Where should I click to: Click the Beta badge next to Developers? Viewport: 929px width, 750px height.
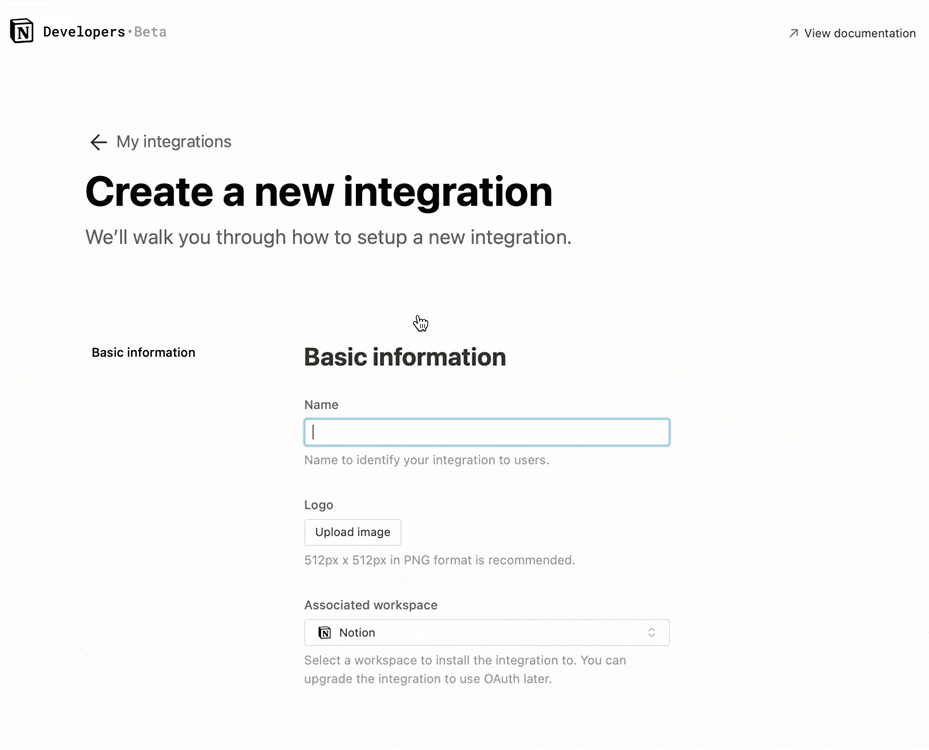tap(150, 31)
